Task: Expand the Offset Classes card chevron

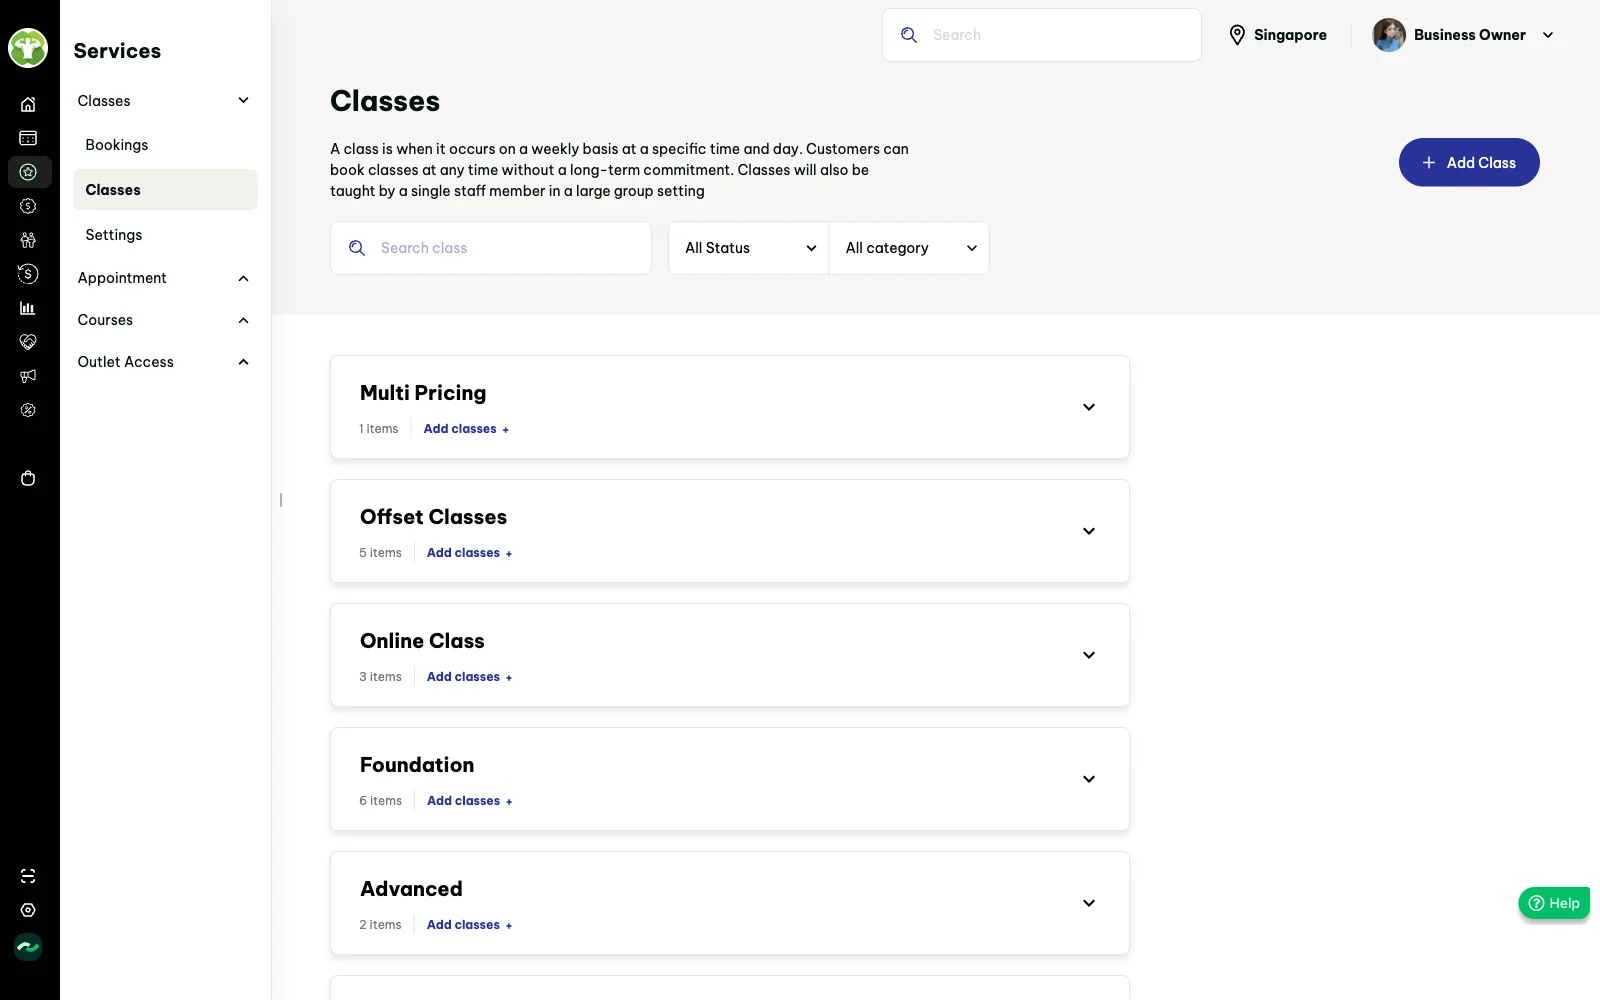Action: click(1089, 531)
